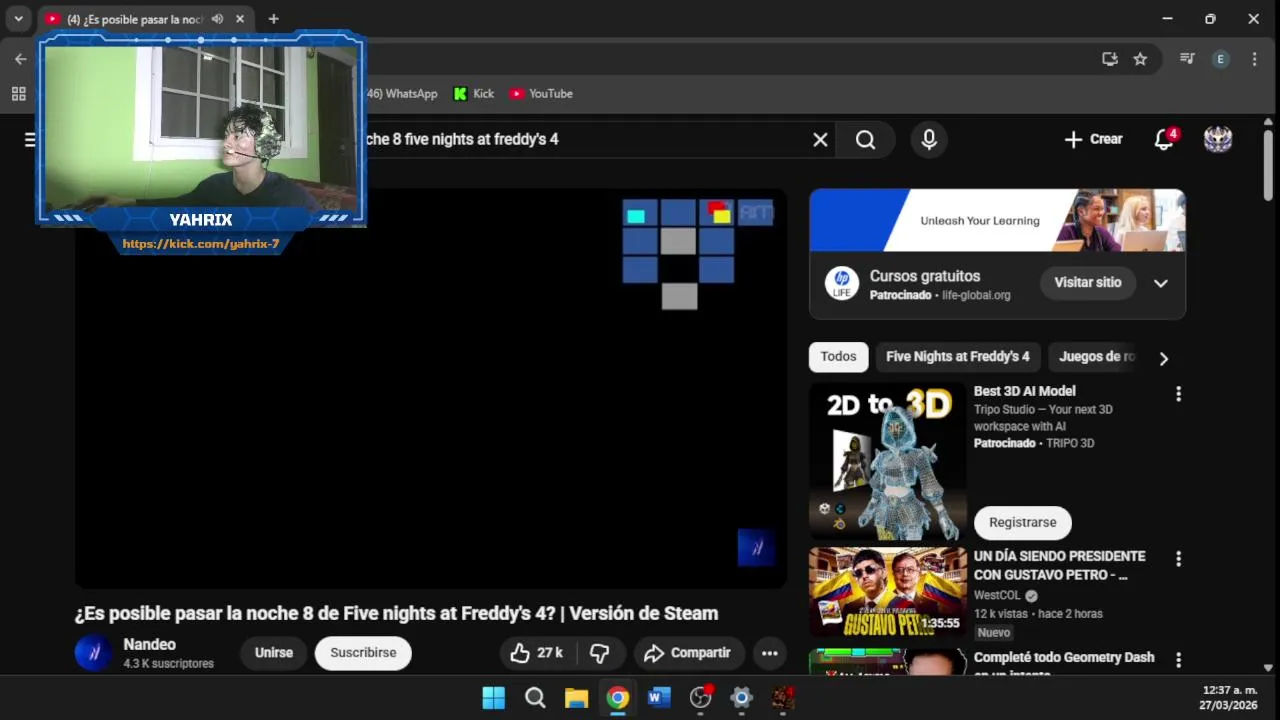Open options for the Gustavo Petro video
Screen dimensions: 1280x720
point(1178,559)
